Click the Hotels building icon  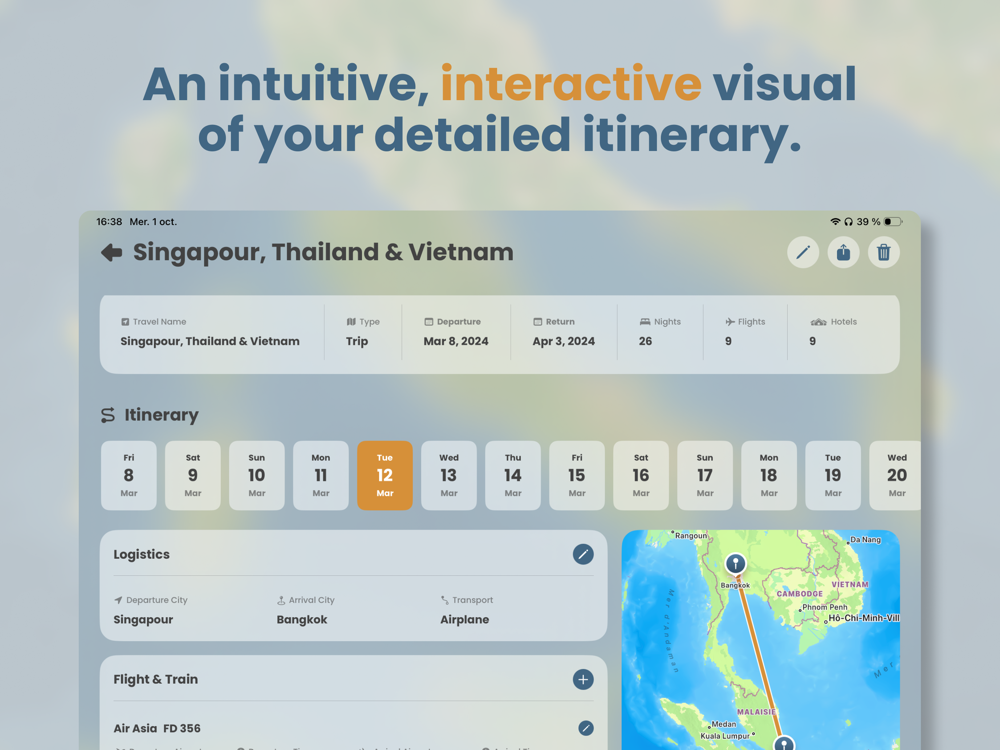pyautogui.click(x=818, y=322)
